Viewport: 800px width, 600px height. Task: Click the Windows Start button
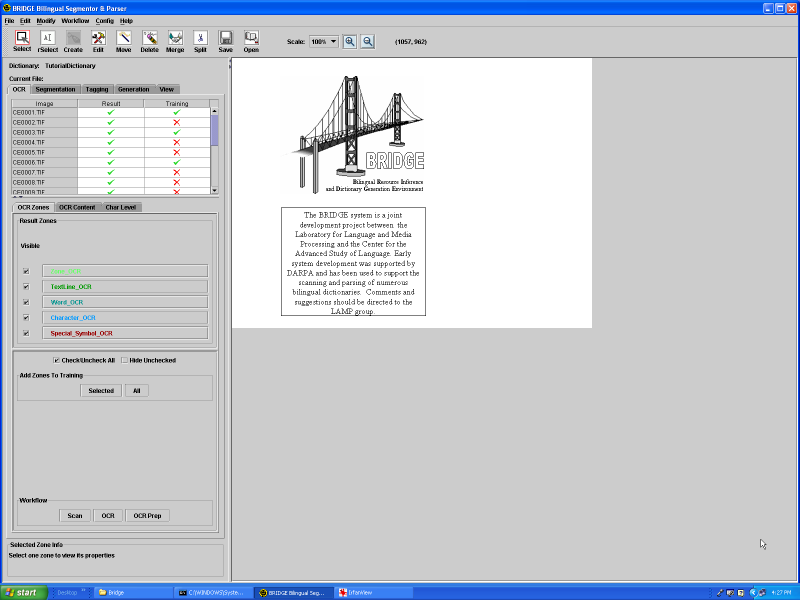pyautogui.click(x=21, y=592)
